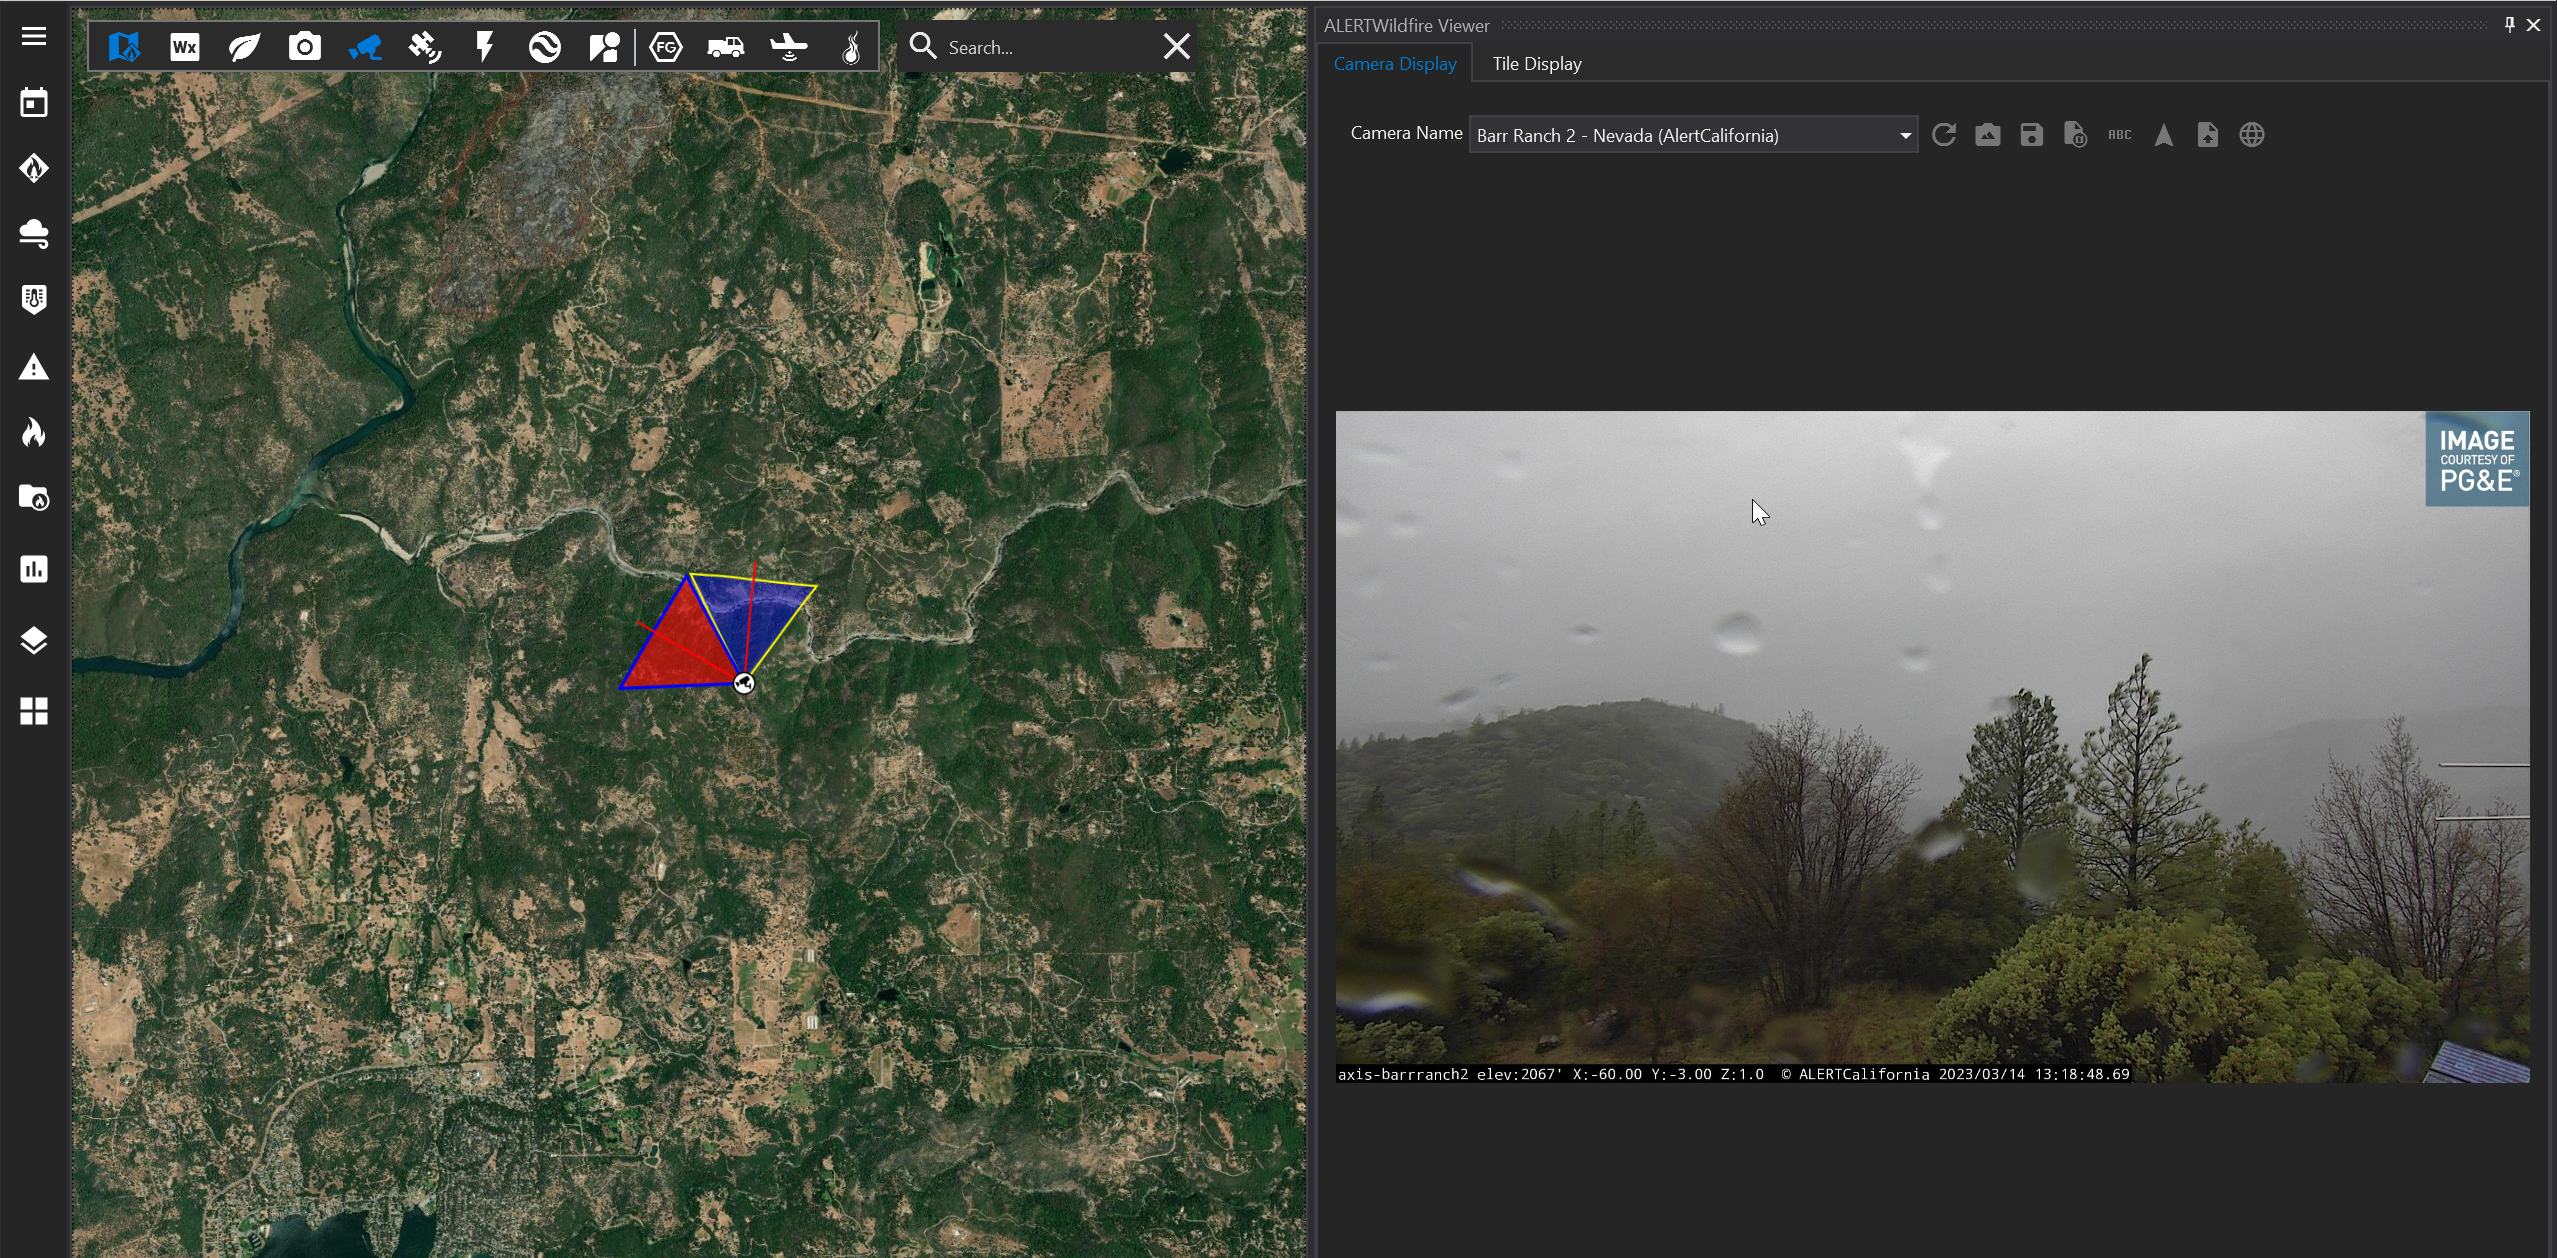Viewport: 2557px width, 1258px height.
Task: Select the satellite toolbar icon
Action: click(425, 47)
